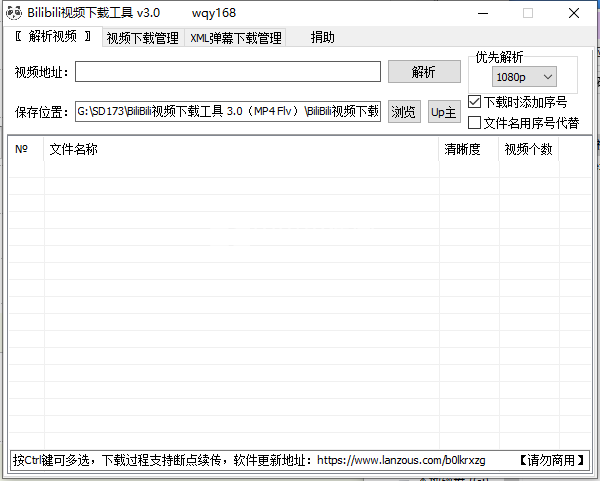Click the 清晰度 column header

[x=469, y=149]
